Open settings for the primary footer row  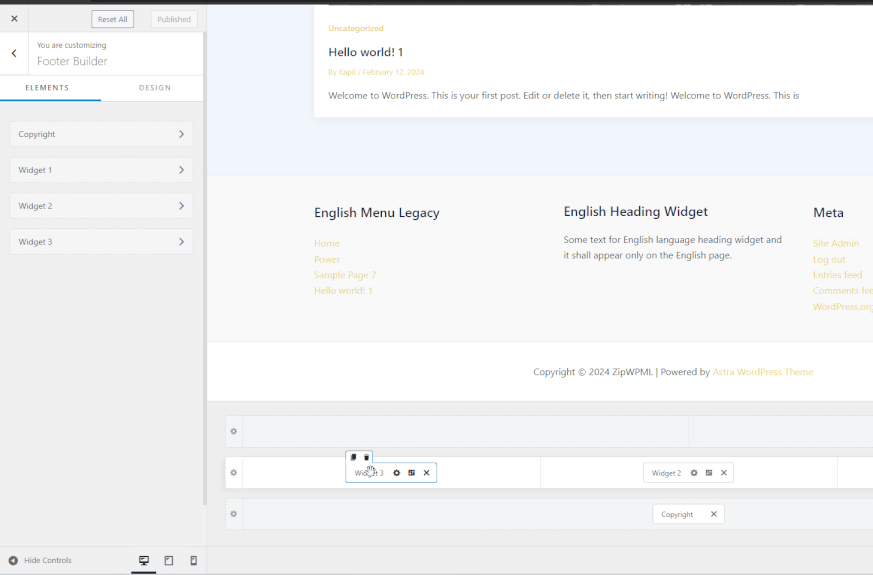pyautogui.click(x=234, y=473)
